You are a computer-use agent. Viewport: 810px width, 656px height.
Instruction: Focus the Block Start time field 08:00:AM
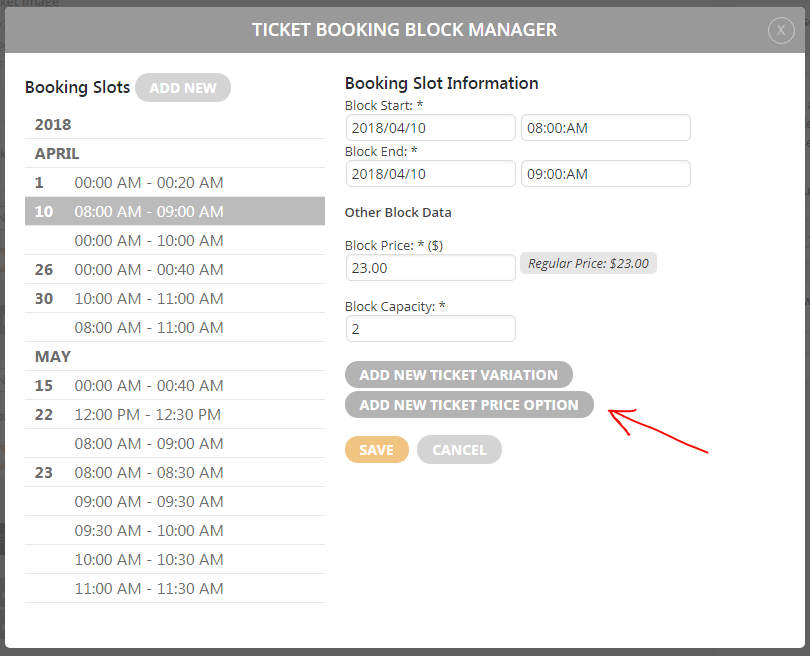[x=605, y=128]
